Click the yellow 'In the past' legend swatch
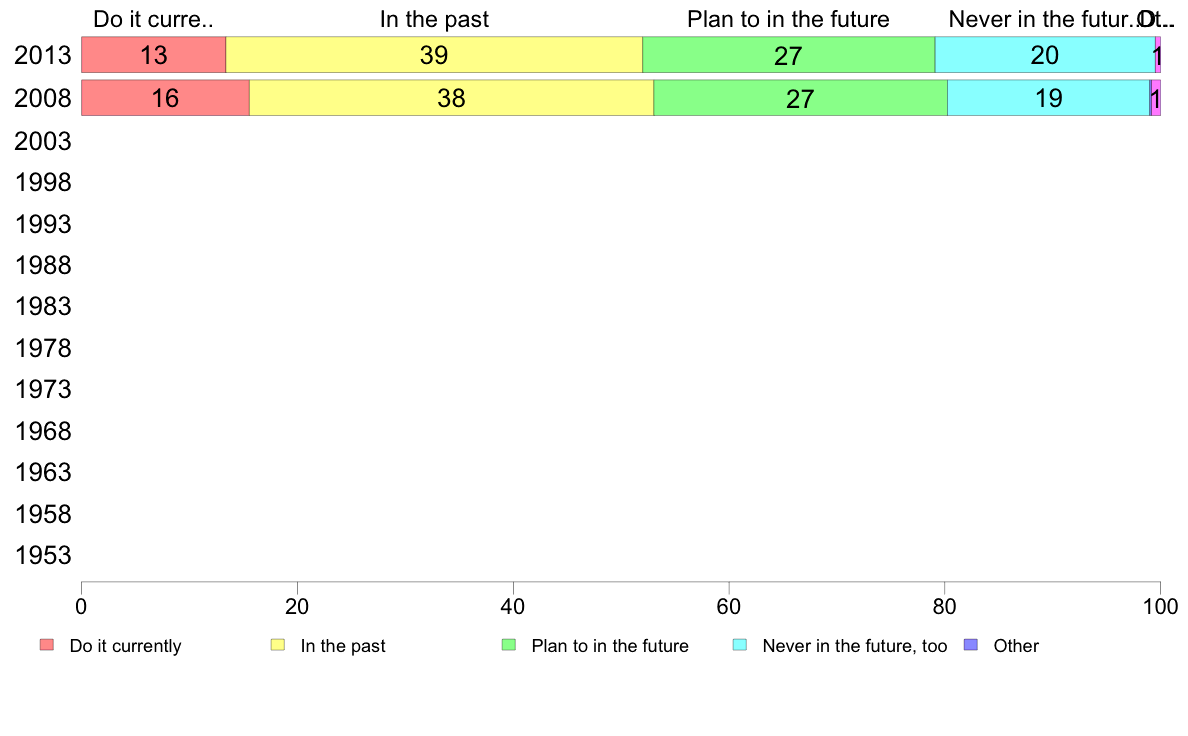 point(278,645)
